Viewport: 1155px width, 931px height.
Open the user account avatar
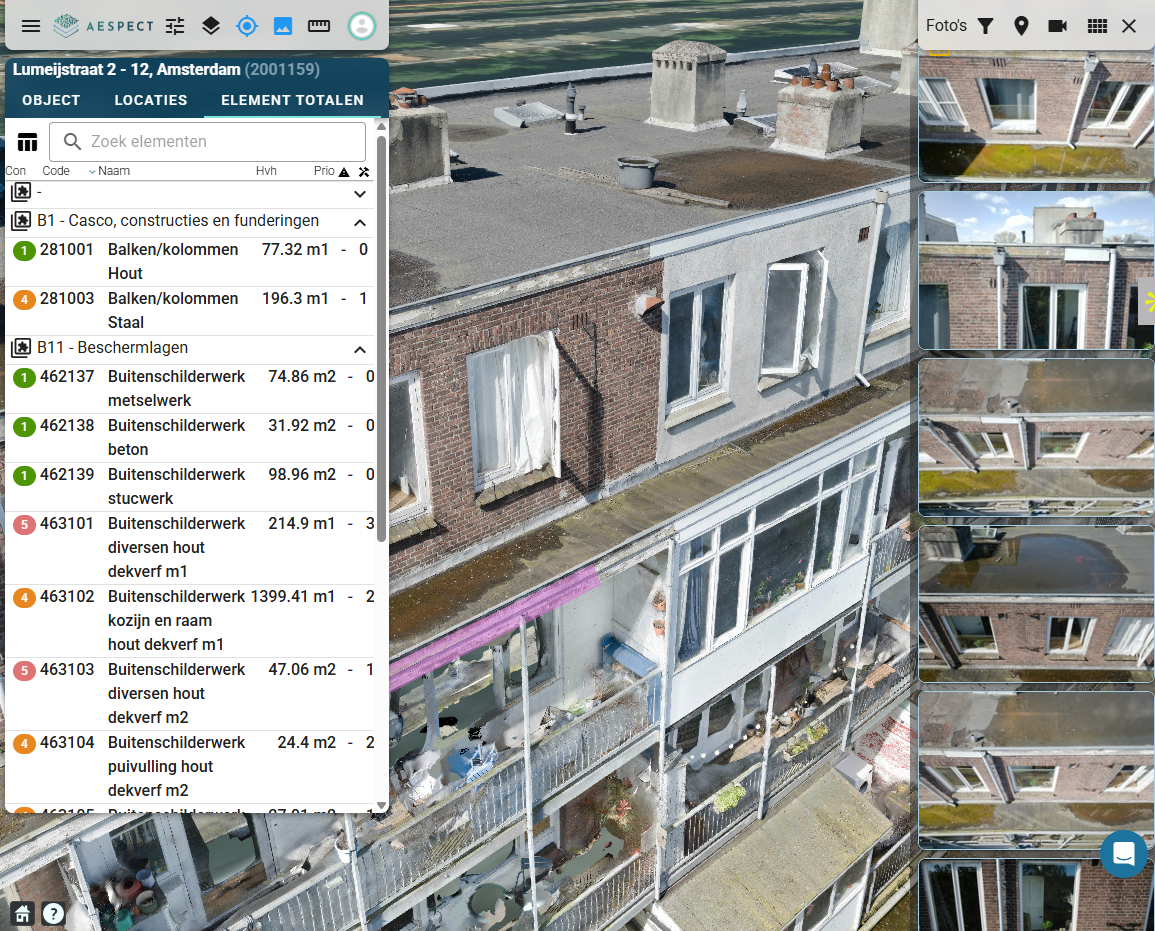click(362, 26)
